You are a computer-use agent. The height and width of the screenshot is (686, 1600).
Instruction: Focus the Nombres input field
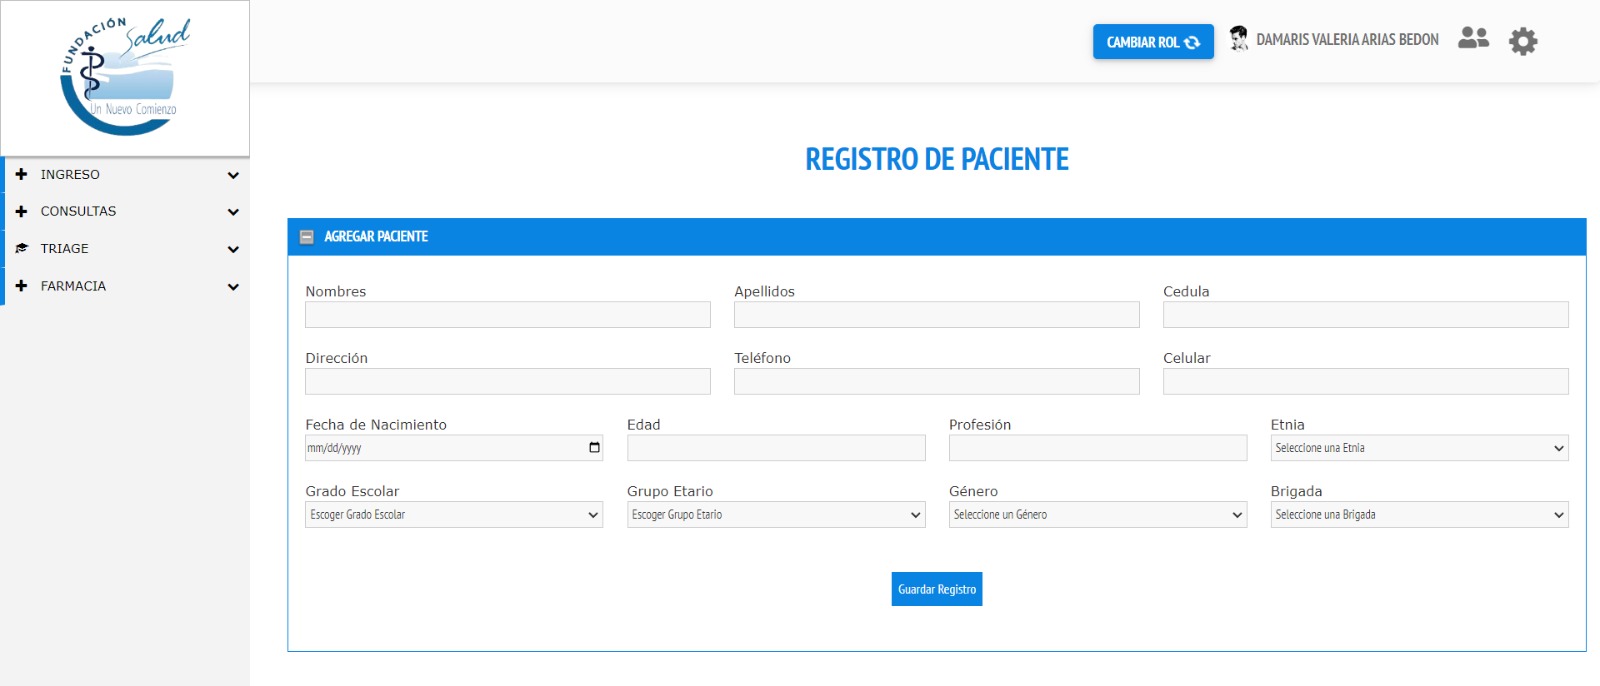coord(507,315)
